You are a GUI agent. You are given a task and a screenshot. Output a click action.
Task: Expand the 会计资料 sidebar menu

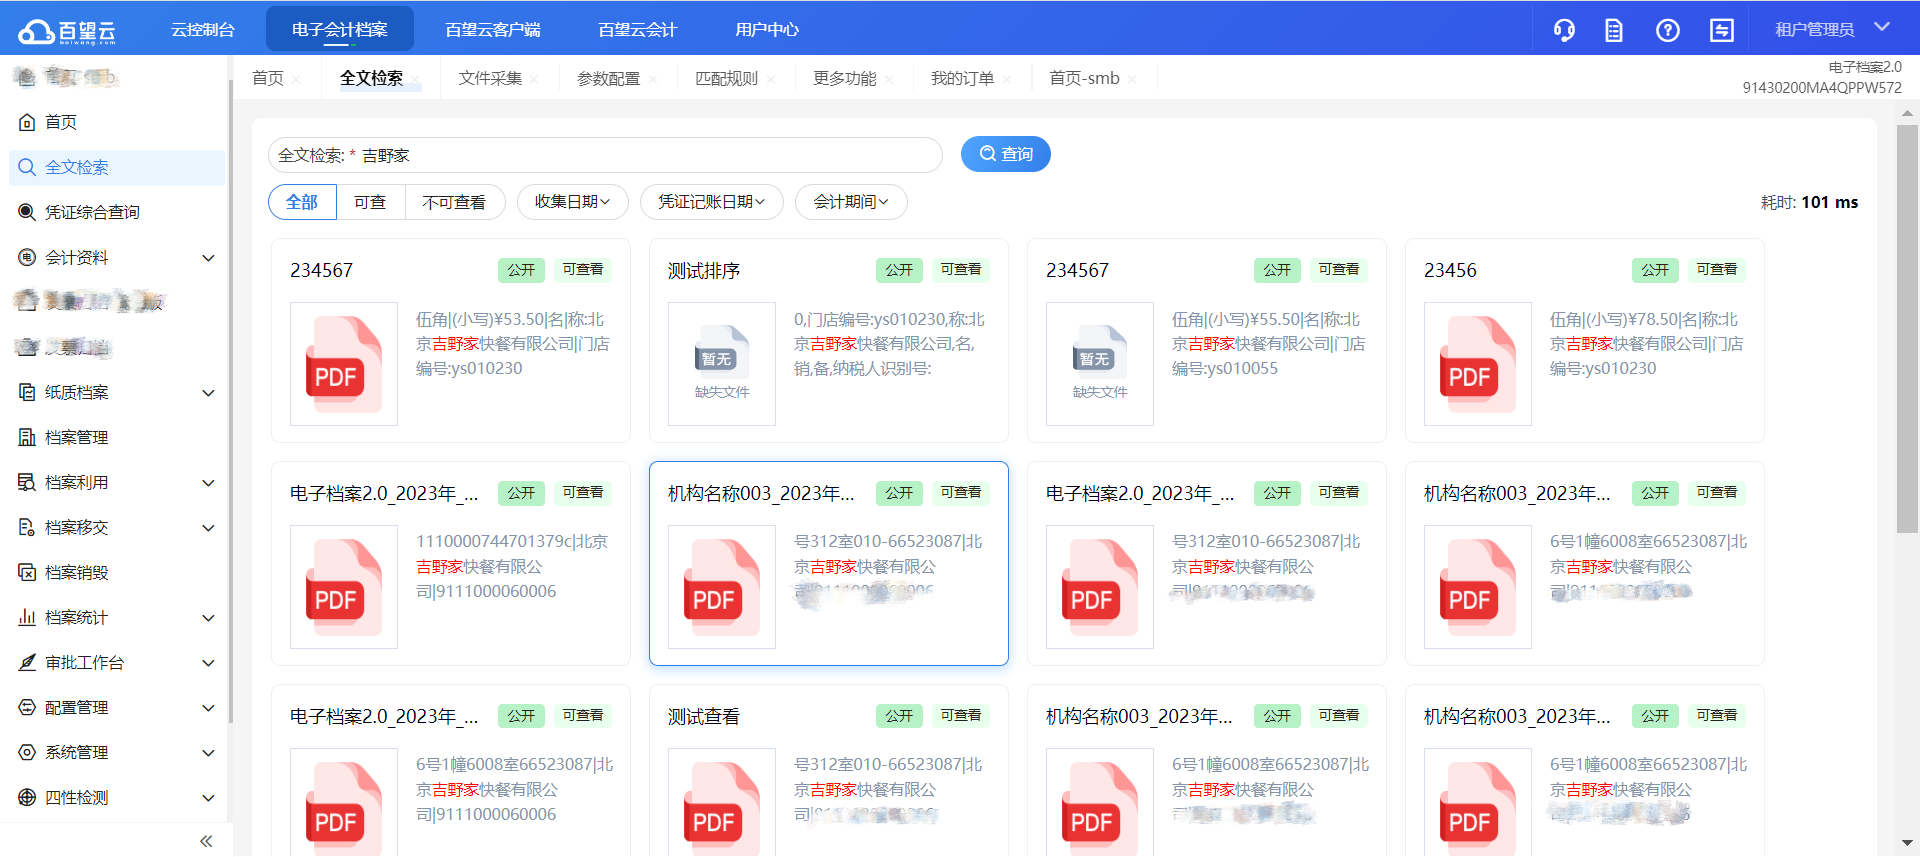click(x=208, y=258)
